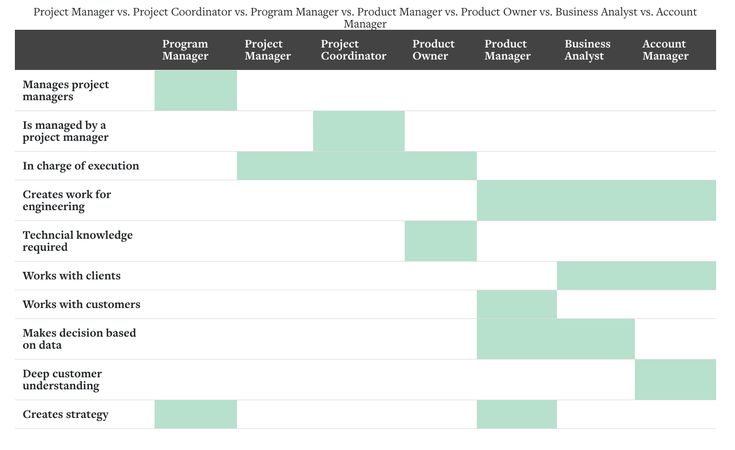735x450 pixels.
Task: Click the Program Manager column header
Action: (185, 50)
